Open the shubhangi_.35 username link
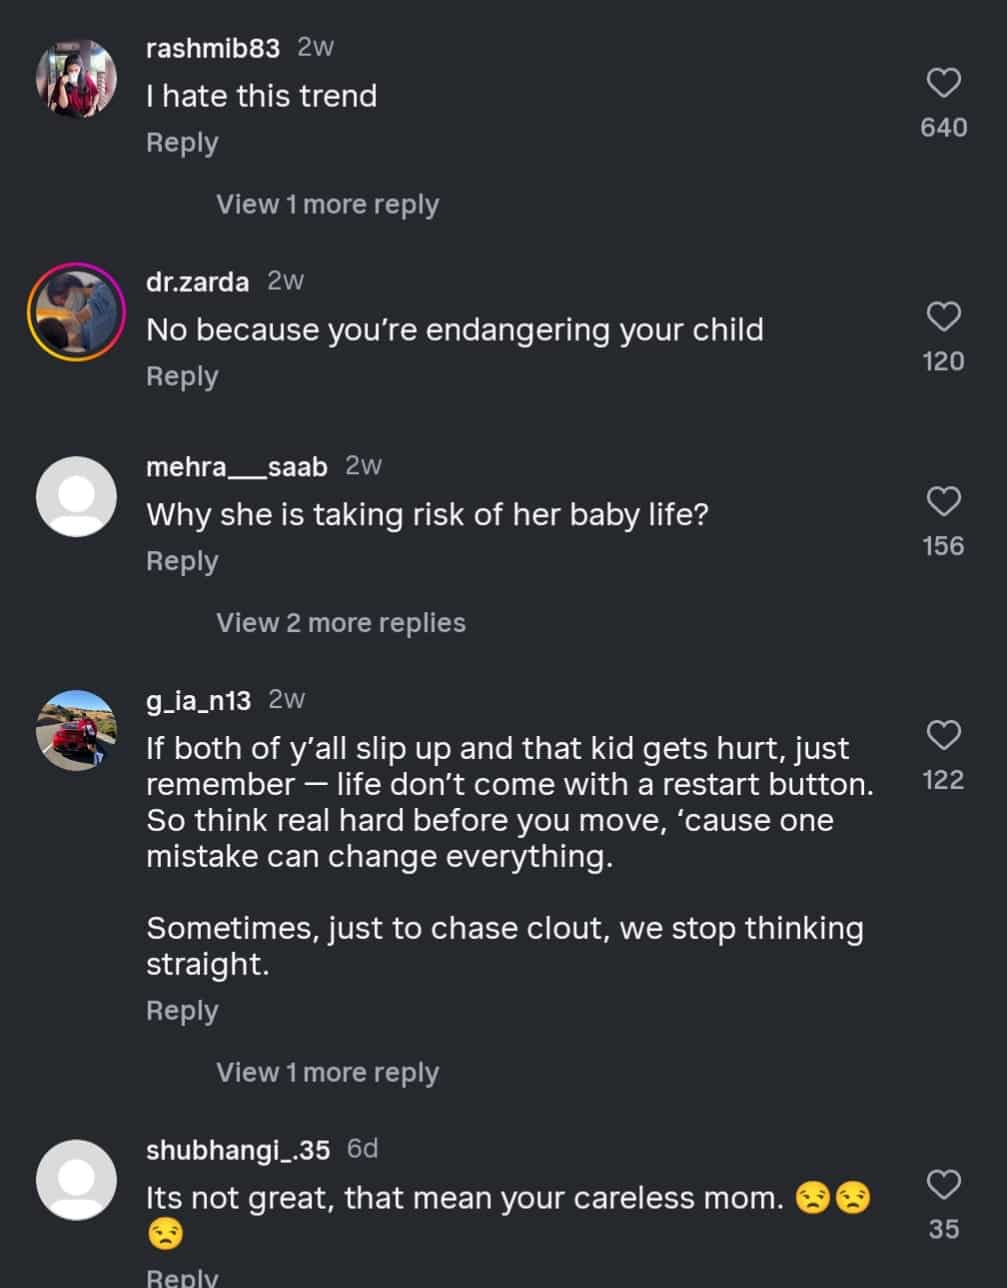Viewport: 1007px width, 1288px height. pyautogui.click(x=237, y=1150)
